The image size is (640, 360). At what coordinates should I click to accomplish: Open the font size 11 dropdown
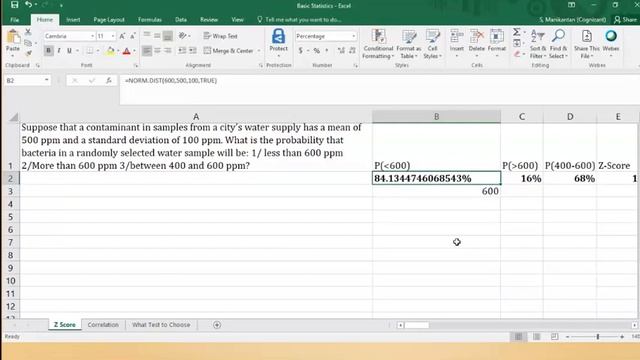point(113,36)
